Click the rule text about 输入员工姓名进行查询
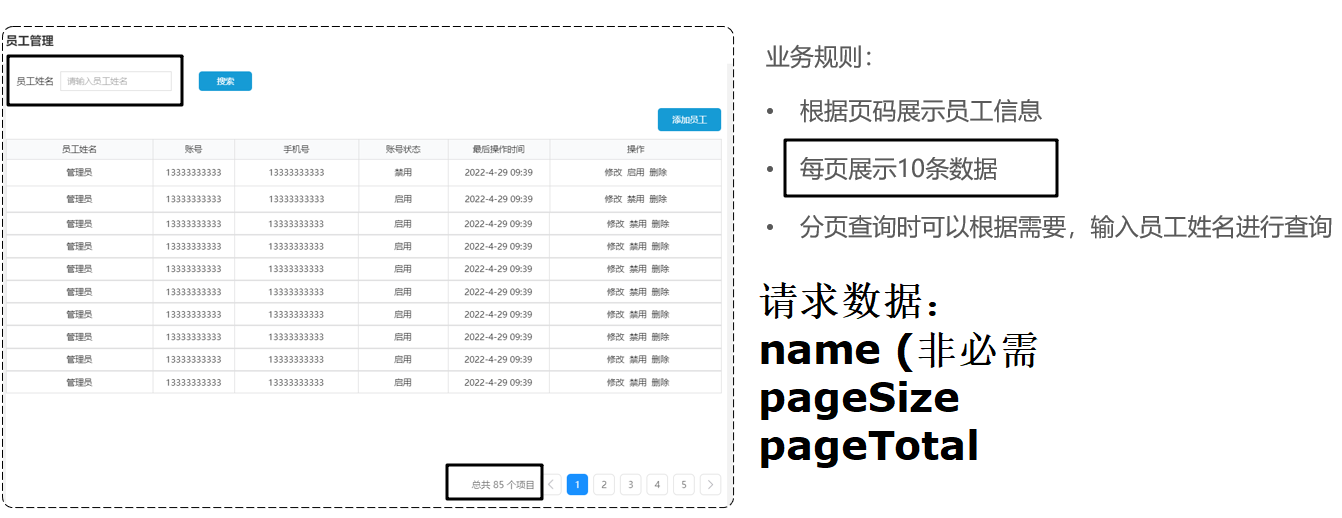The image size is (1342, 518). click(1066, 227)
